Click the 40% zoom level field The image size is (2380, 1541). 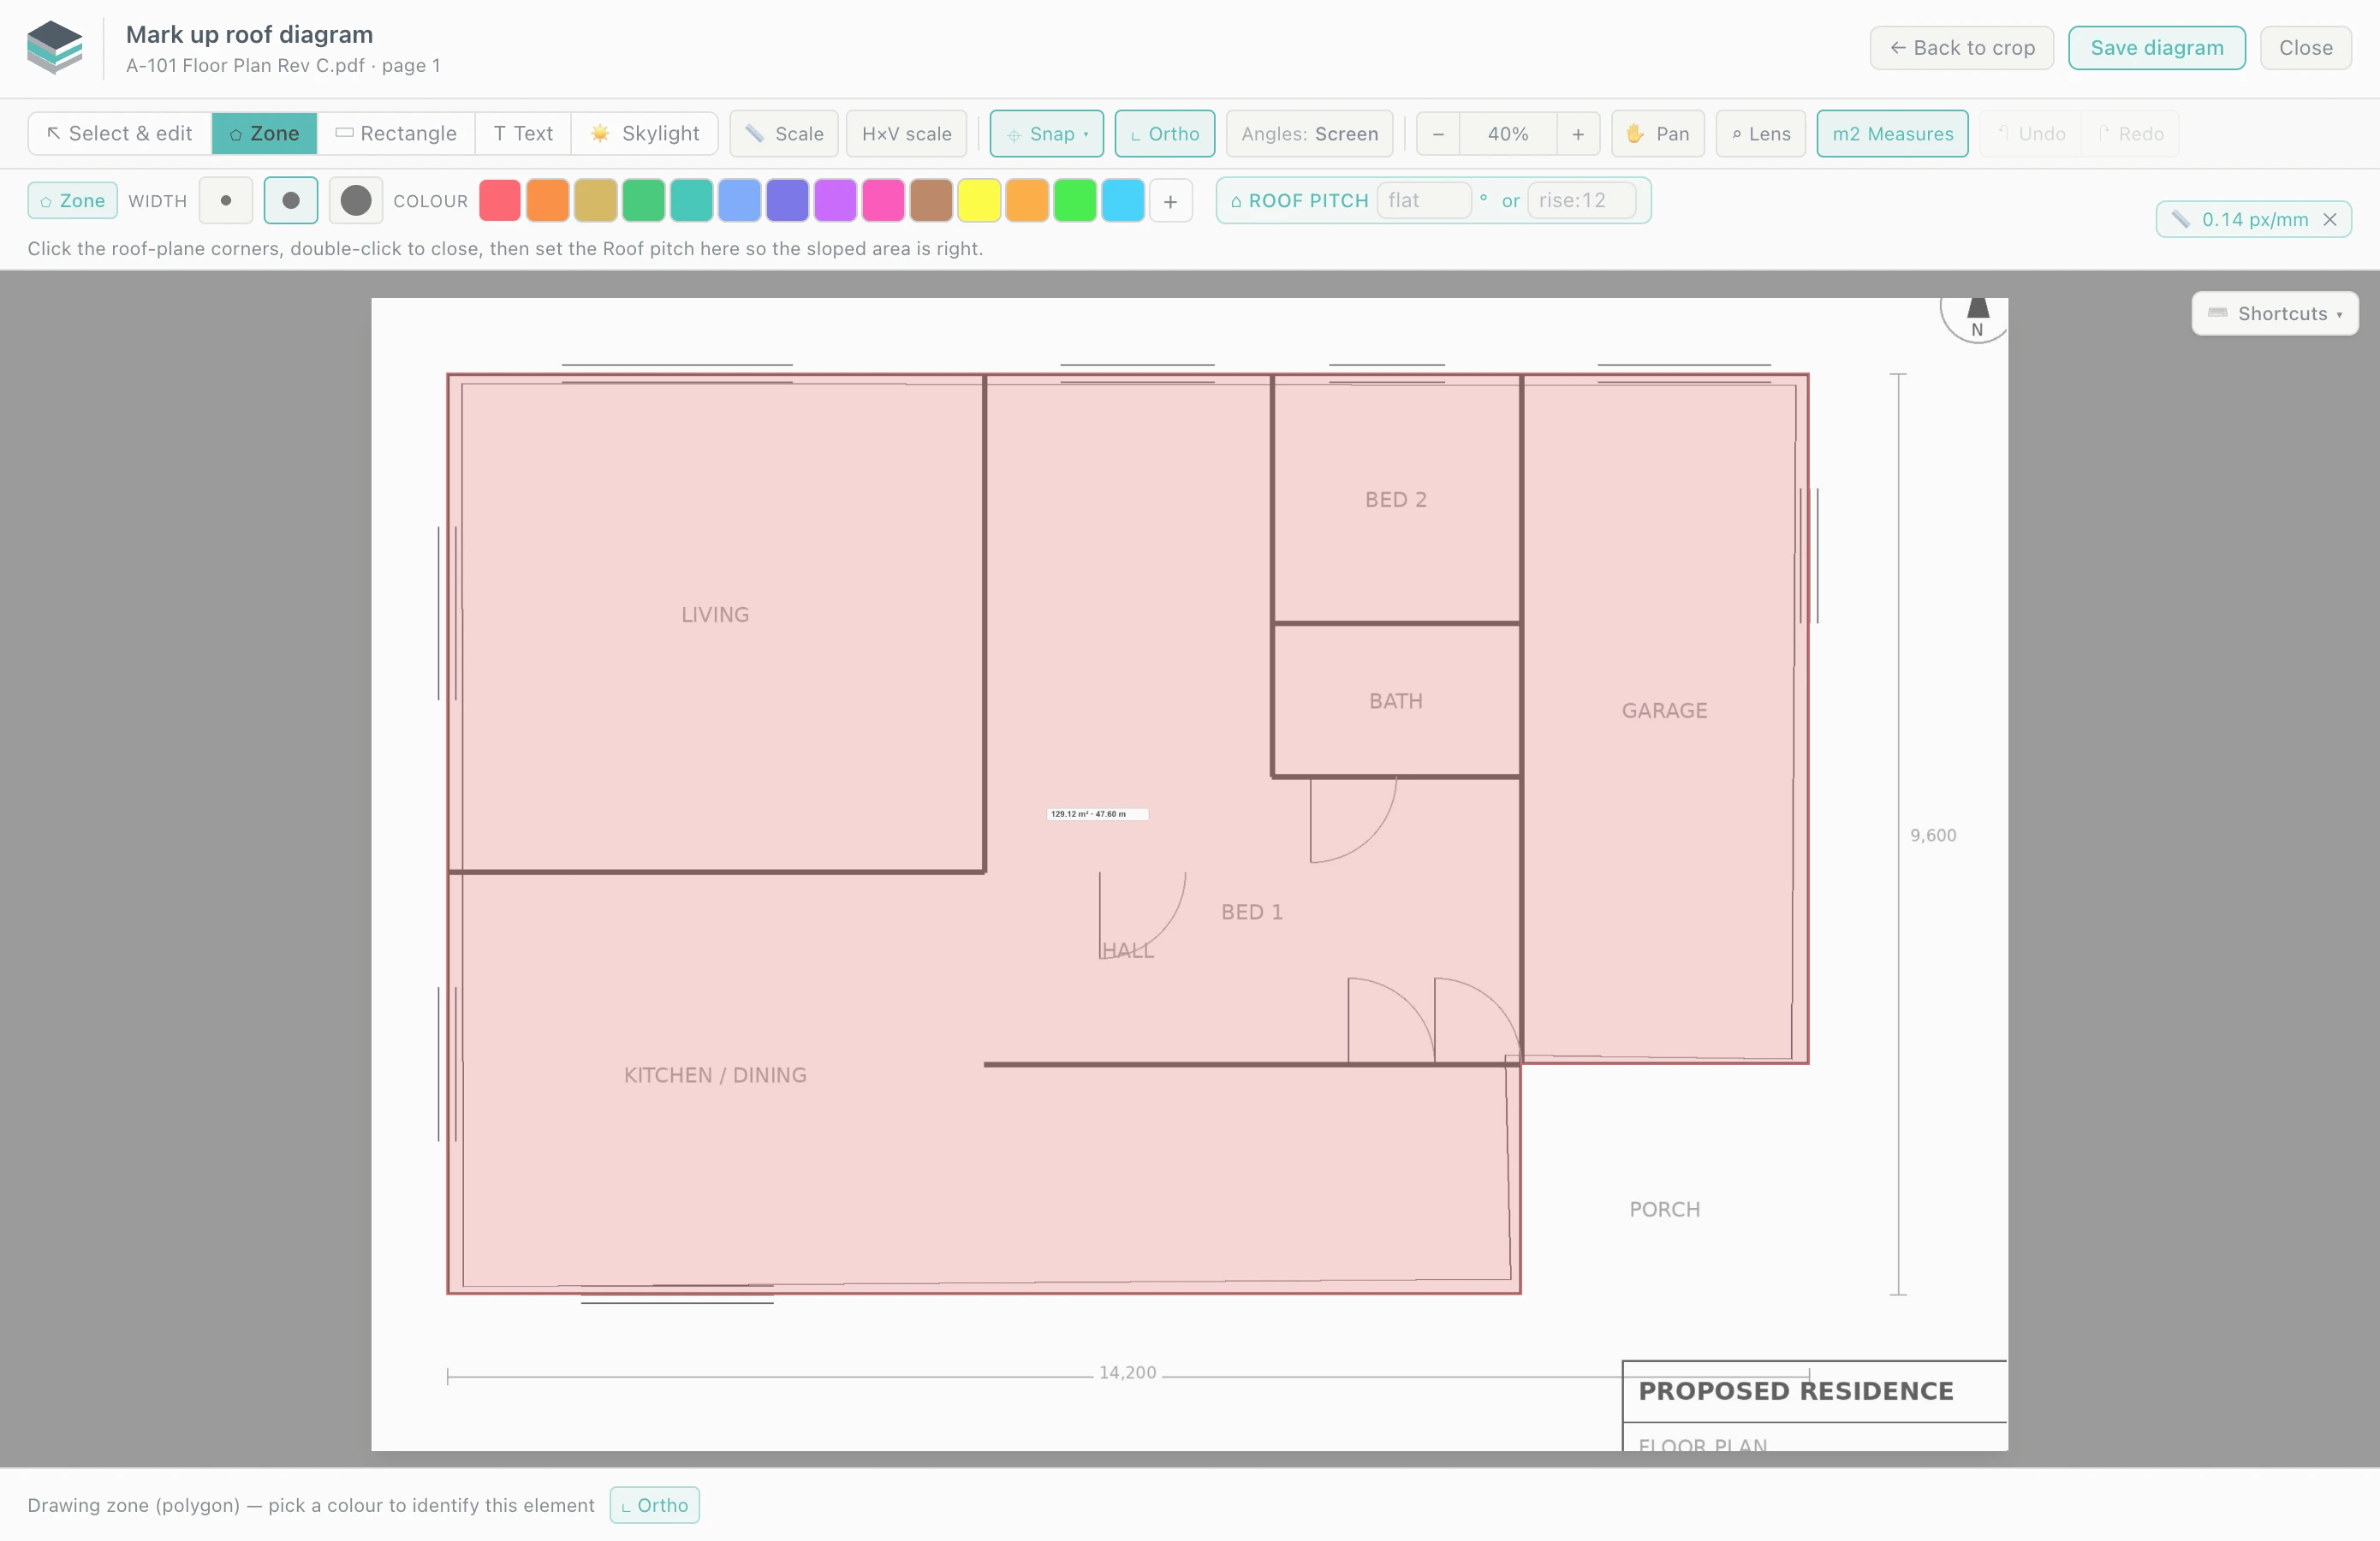(x=1508, y=133)
